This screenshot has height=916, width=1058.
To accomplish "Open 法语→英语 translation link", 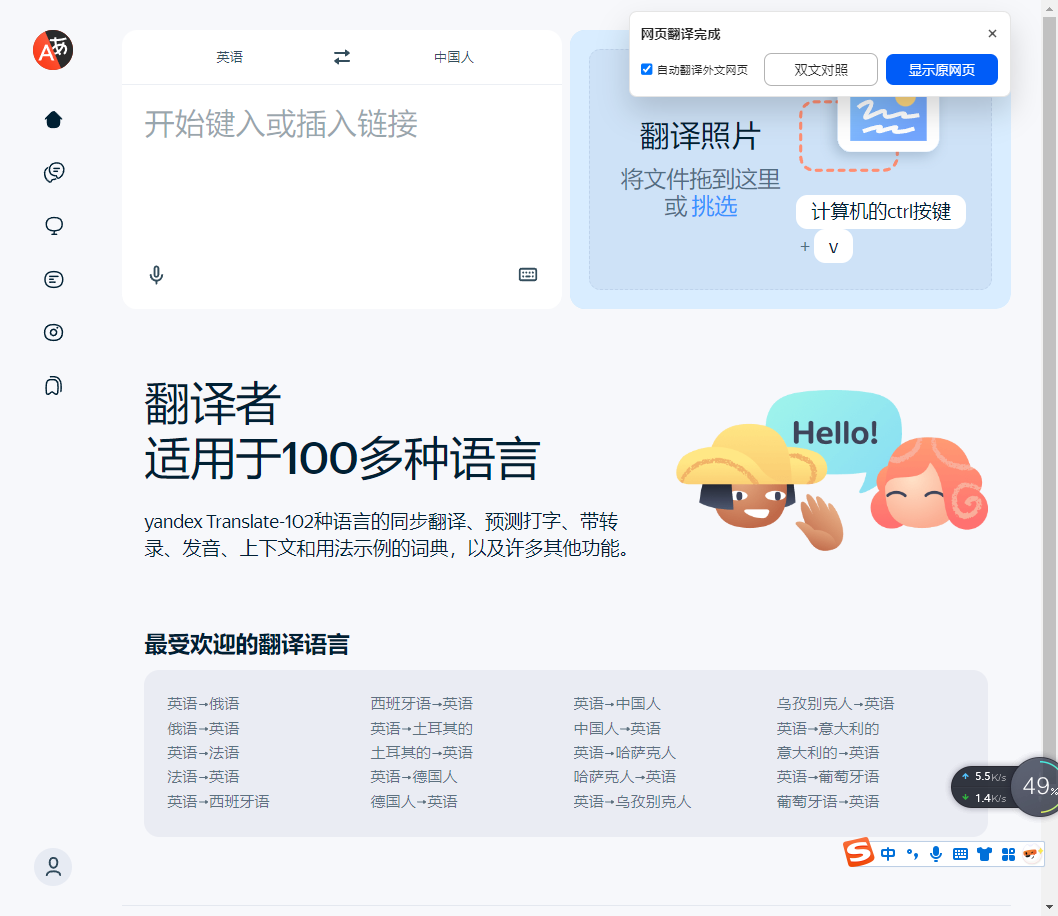I will [x=203, y=777].
